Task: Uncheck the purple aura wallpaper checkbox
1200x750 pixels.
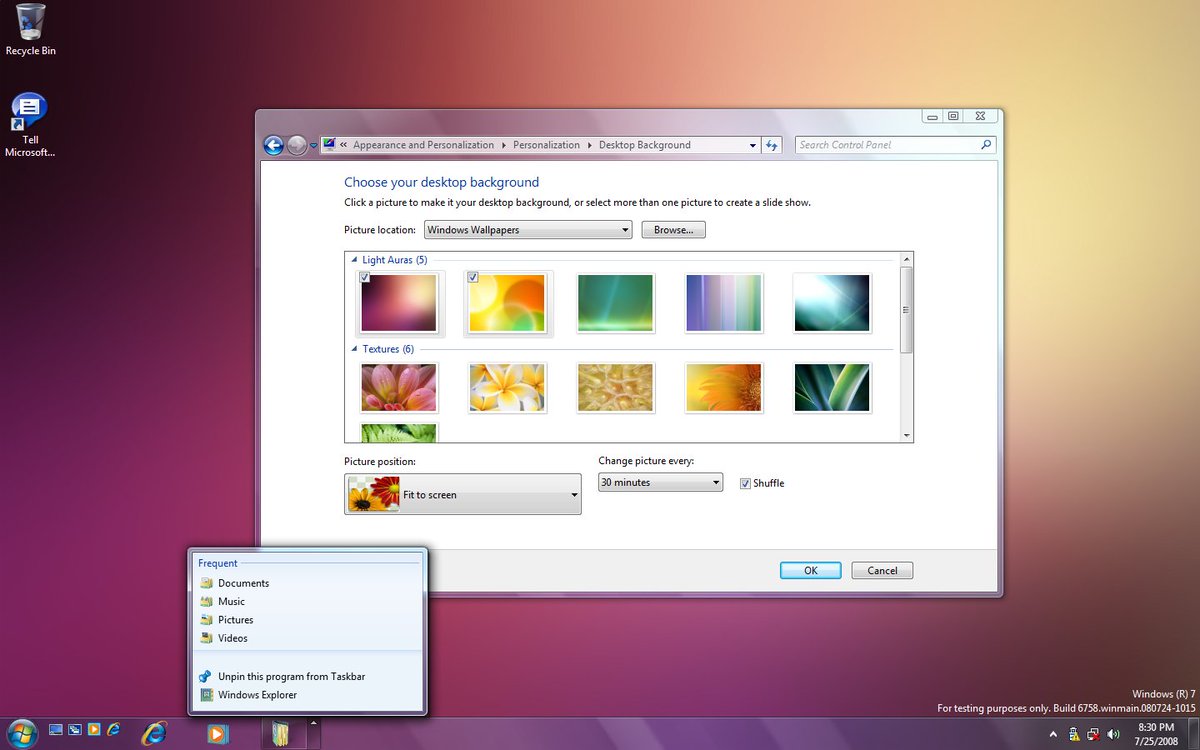Action: 365,277
